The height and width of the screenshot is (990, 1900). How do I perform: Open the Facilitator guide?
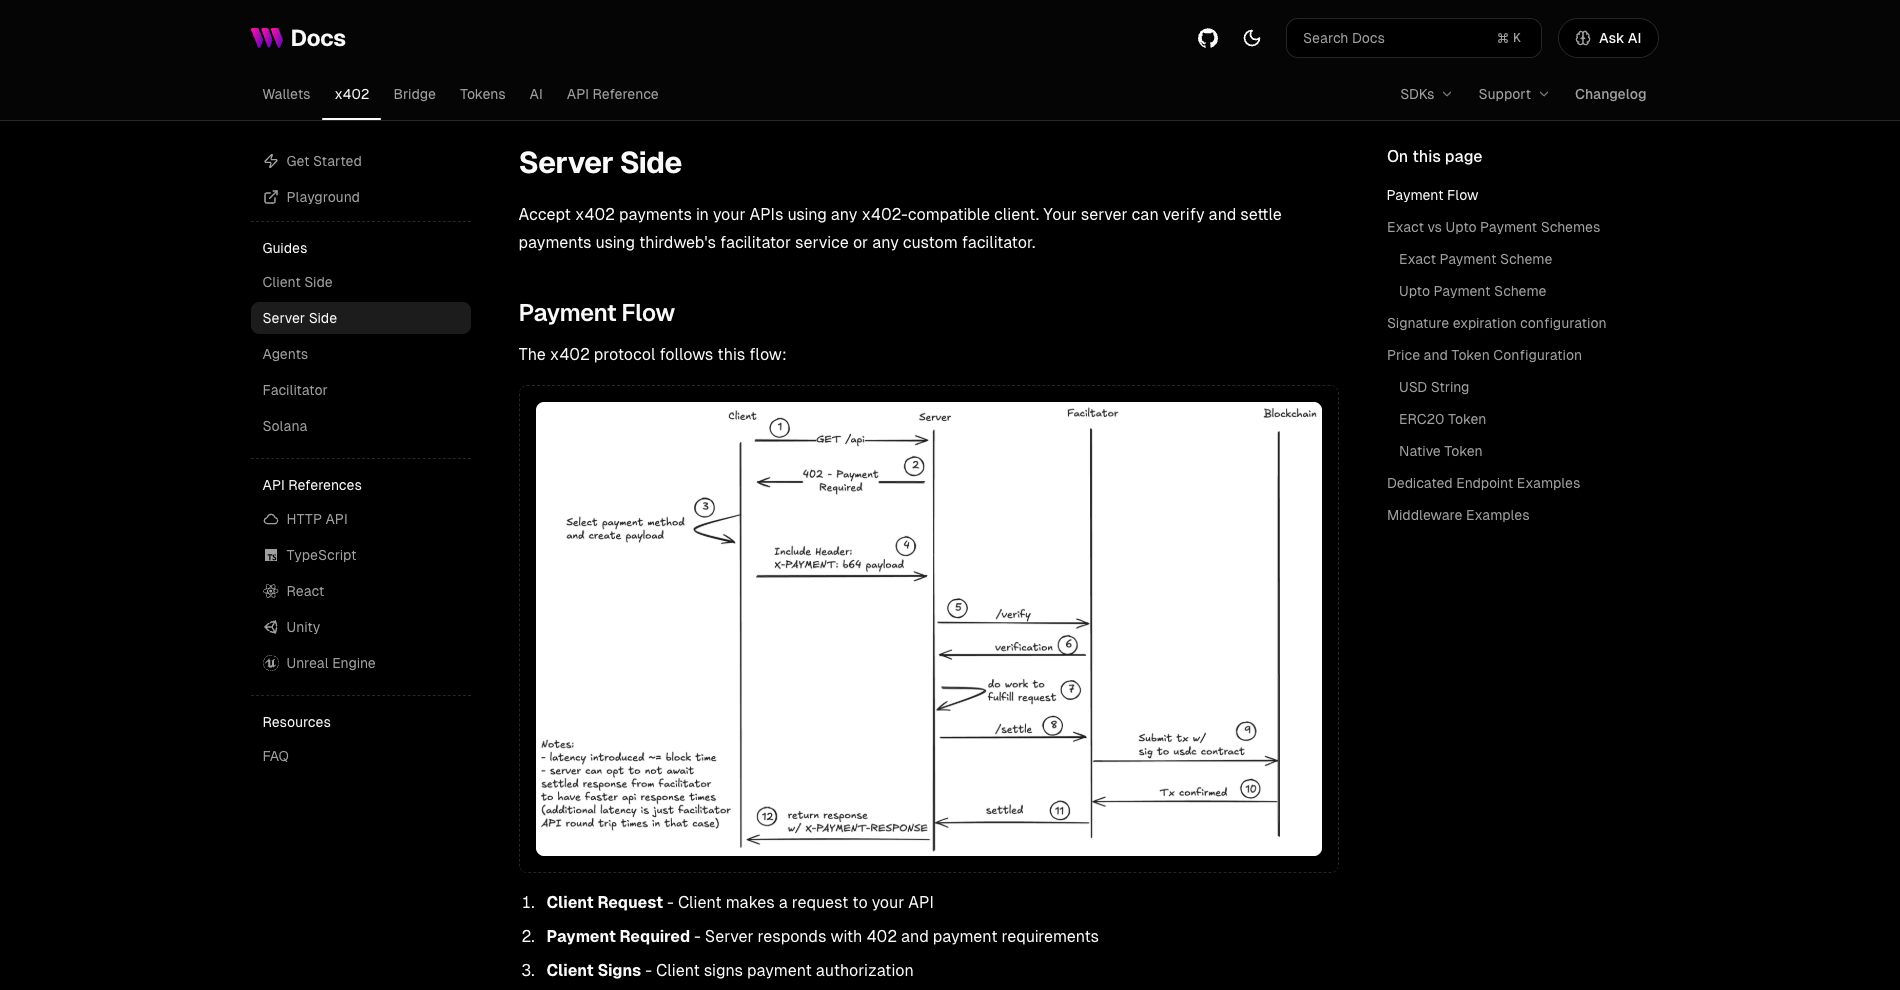(x=360, y=390)
